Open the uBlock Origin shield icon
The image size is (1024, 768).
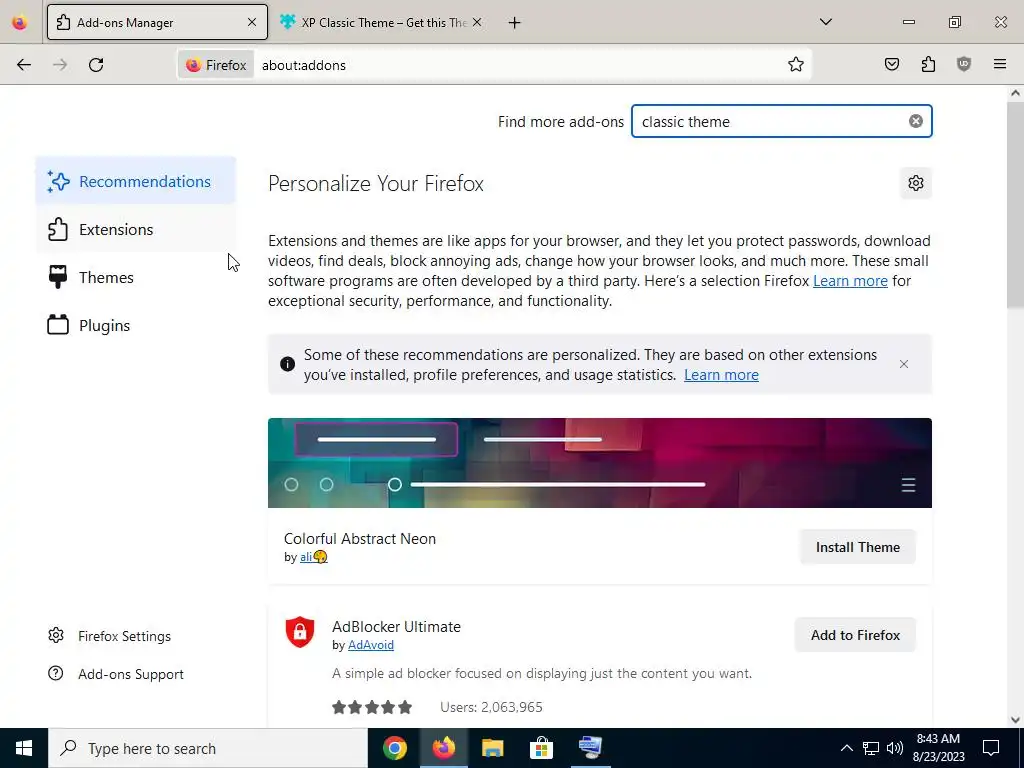pos(964,64)
